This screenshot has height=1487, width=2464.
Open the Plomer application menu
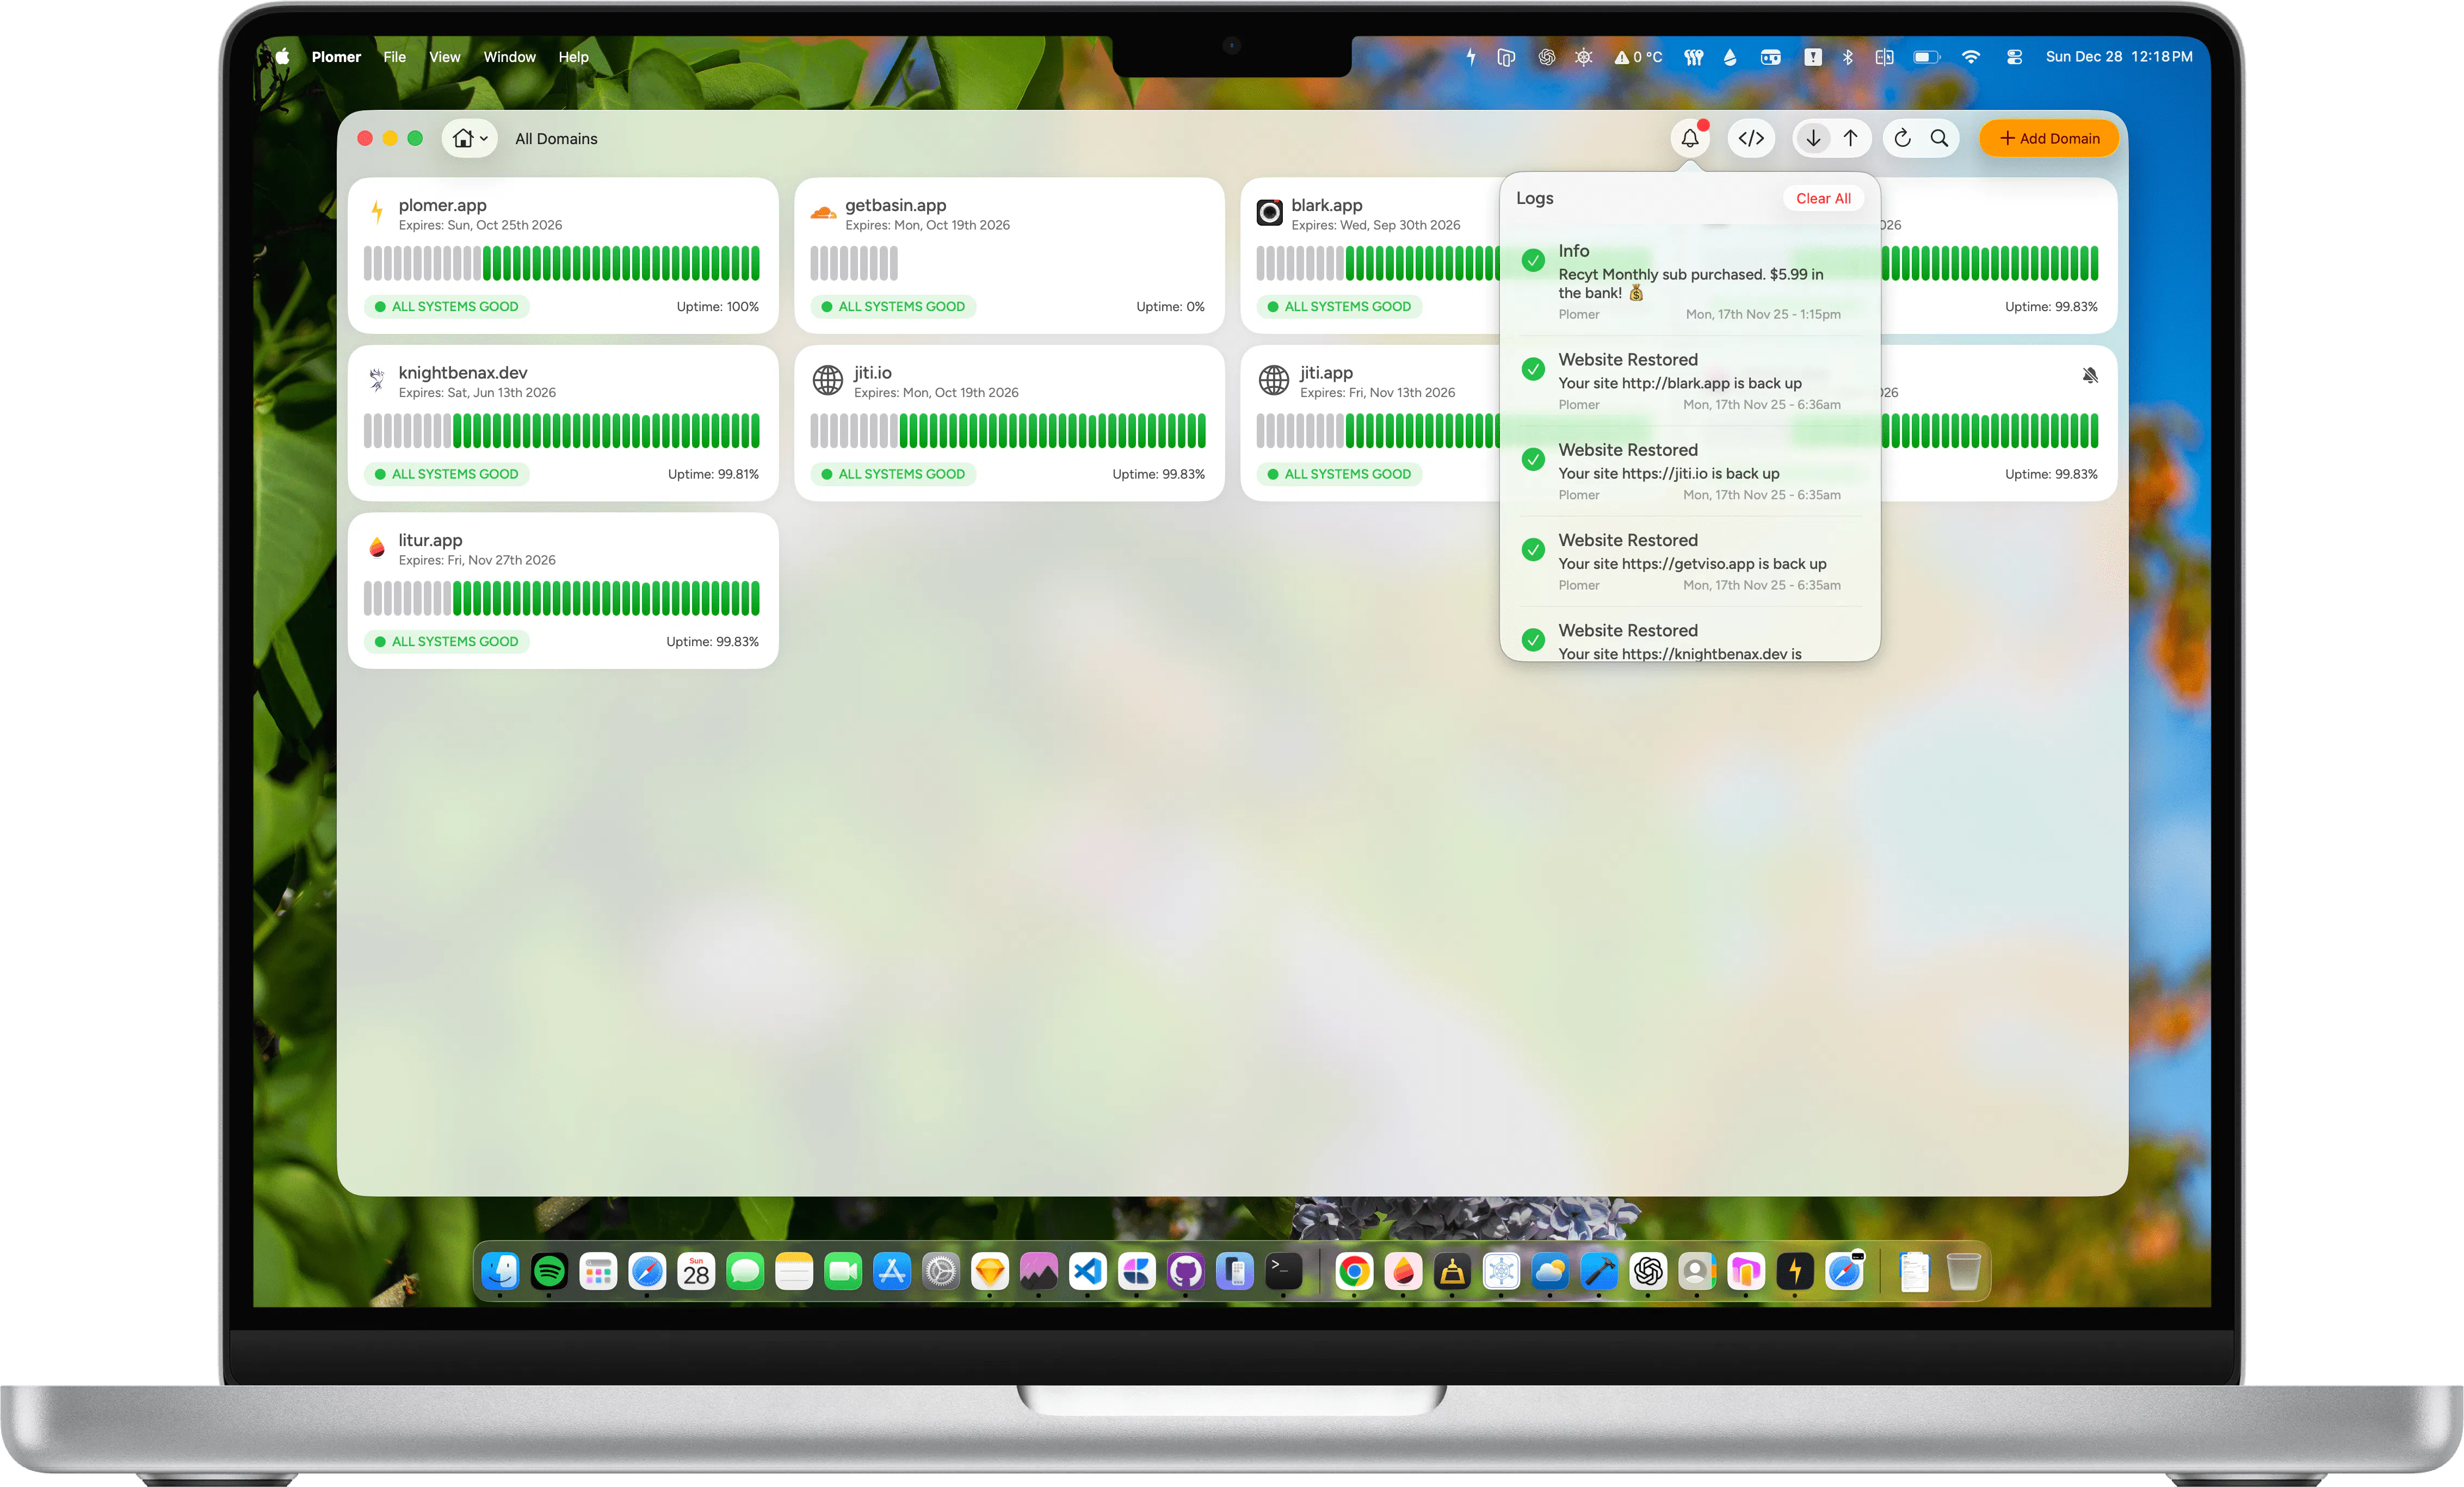coord(336,57)
